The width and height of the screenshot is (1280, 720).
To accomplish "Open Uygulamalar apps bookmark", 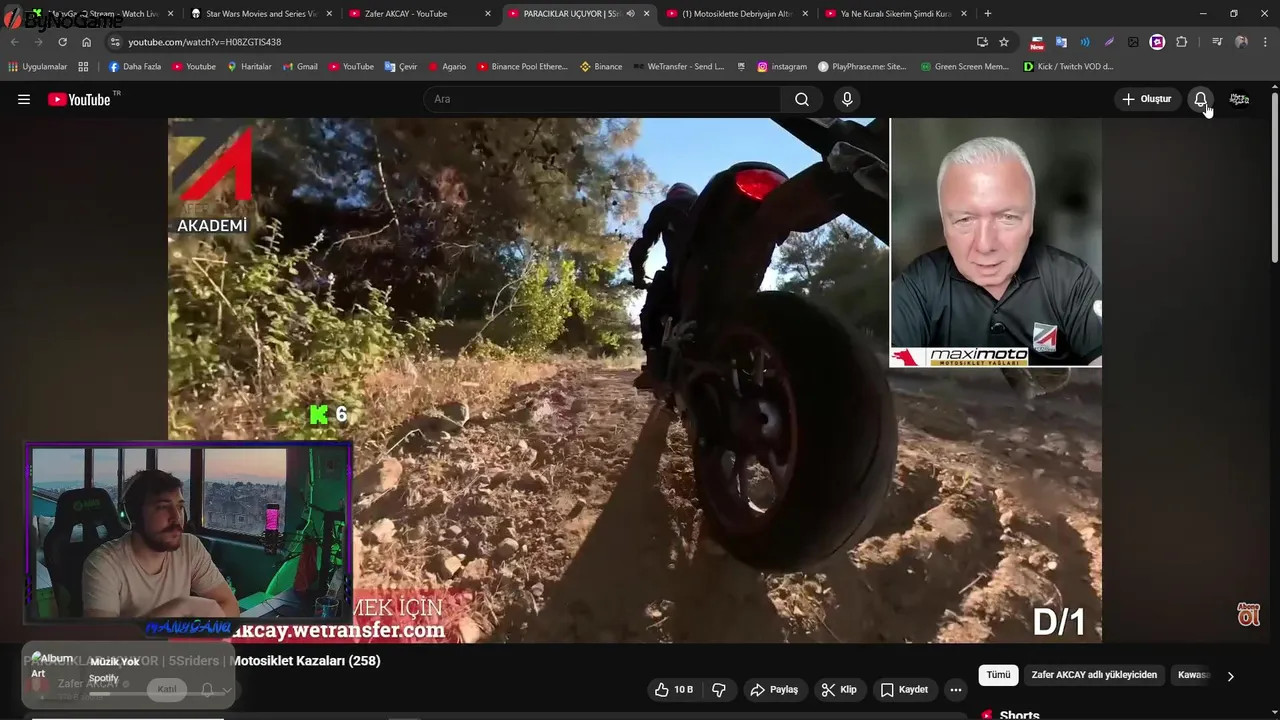I will point(38,67).
